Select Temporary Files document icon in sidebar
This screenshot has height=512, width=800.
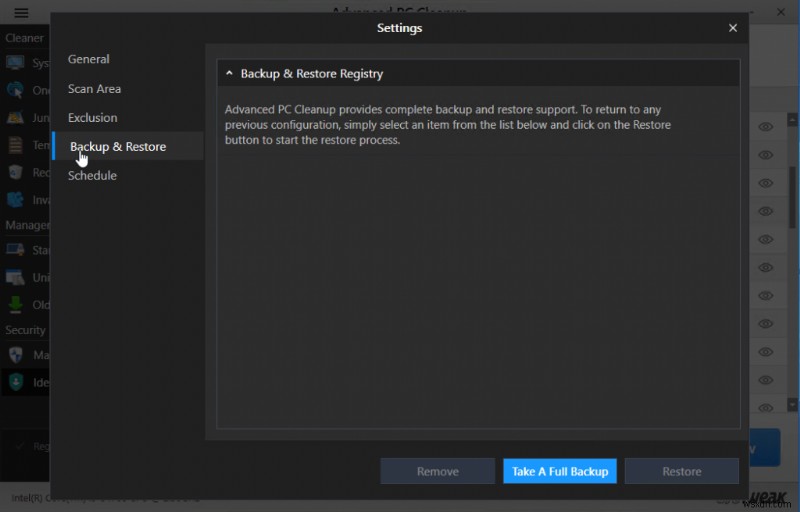(x=15, y=145)
